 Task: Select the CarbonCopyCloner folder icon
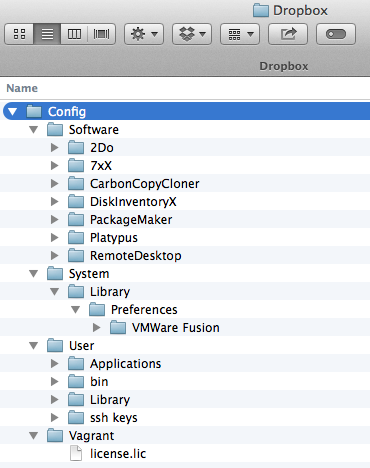coord(76,183)
